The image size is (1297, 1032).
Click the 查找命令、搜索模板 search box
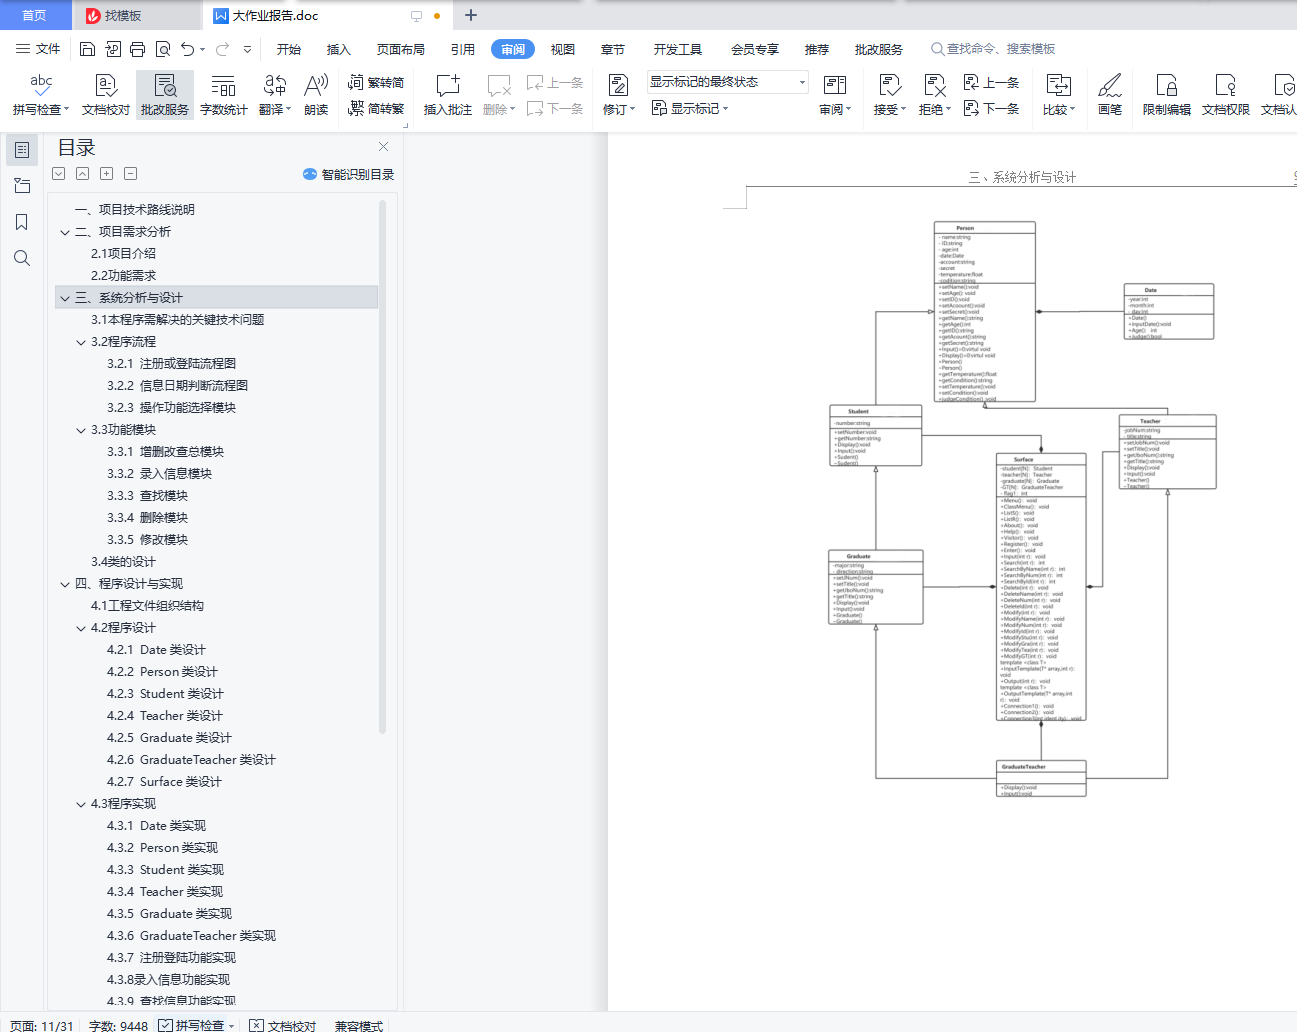coord(994,49)
